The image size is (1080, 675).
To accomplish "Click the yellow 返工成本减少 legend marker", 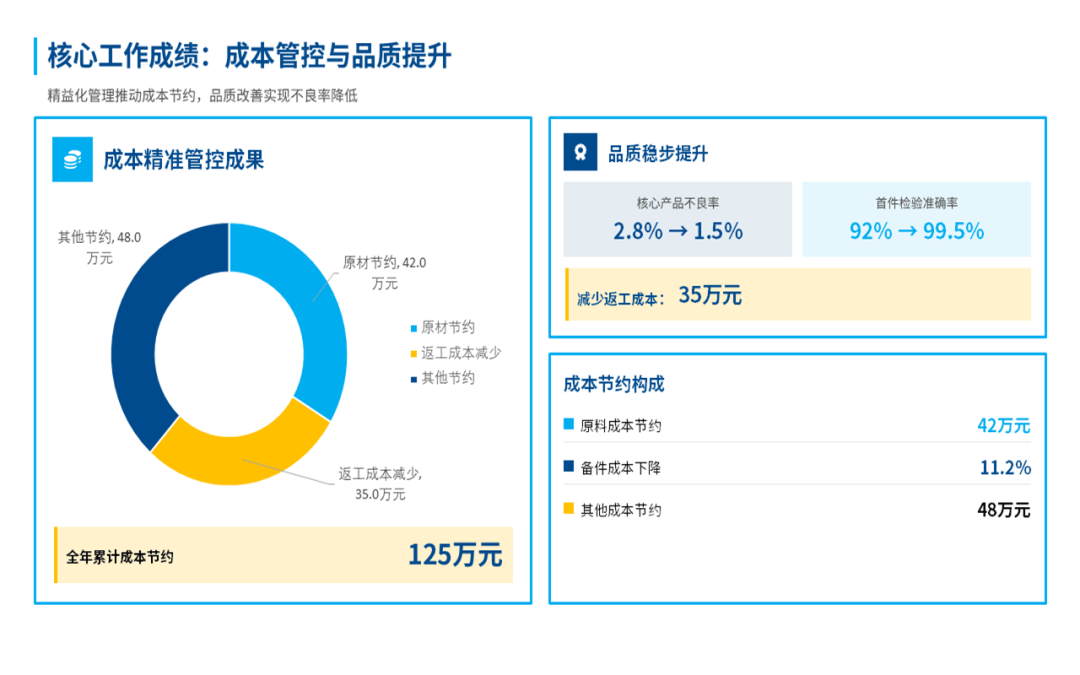I will point(414,354).
